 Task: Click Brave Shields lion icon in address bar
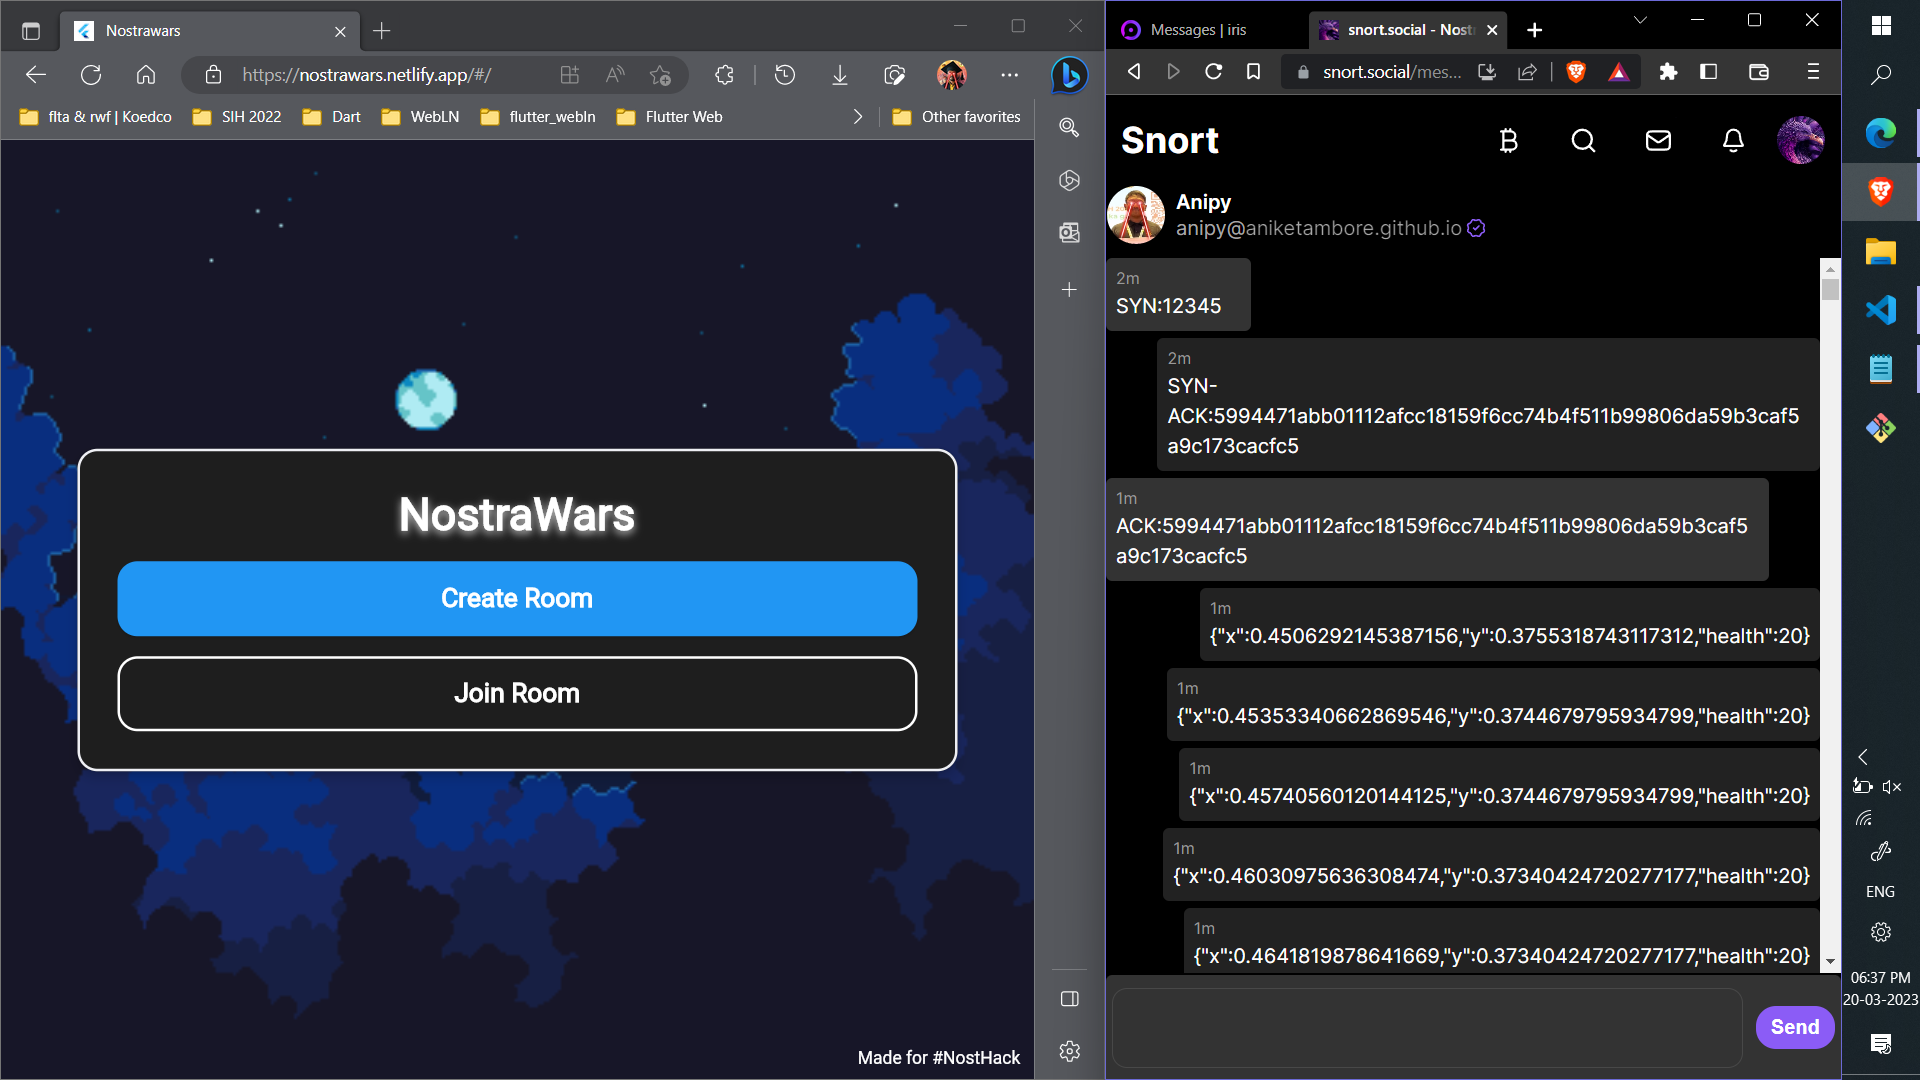1576,72
